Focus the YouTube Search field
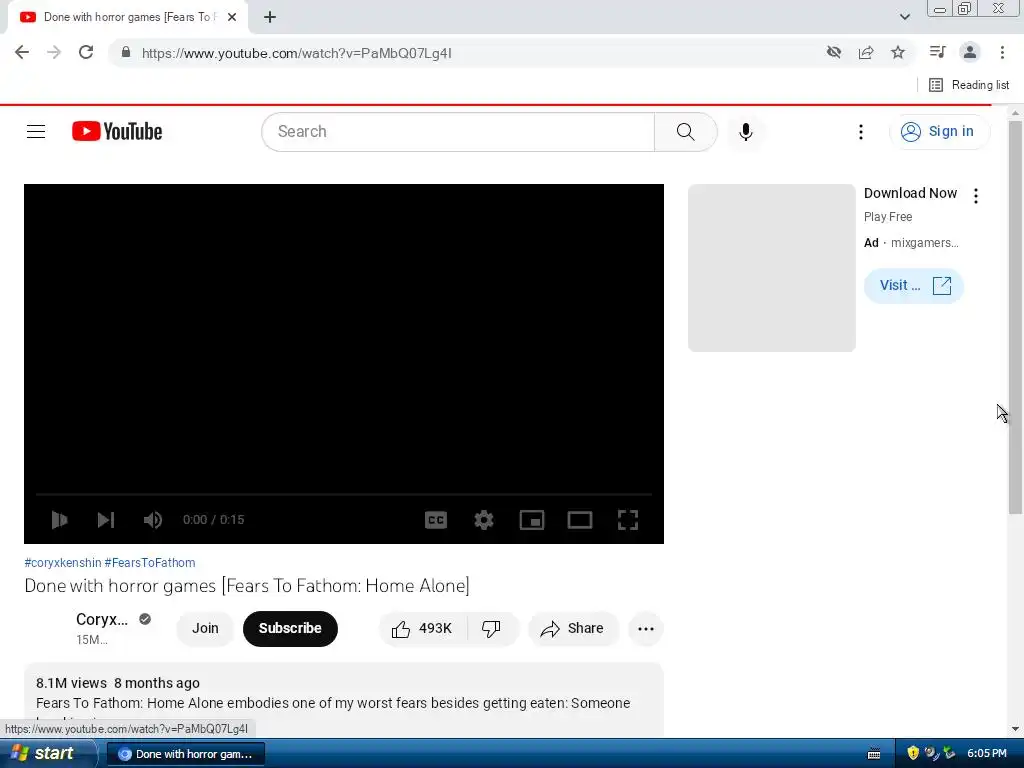 click(x=458, y=131)
